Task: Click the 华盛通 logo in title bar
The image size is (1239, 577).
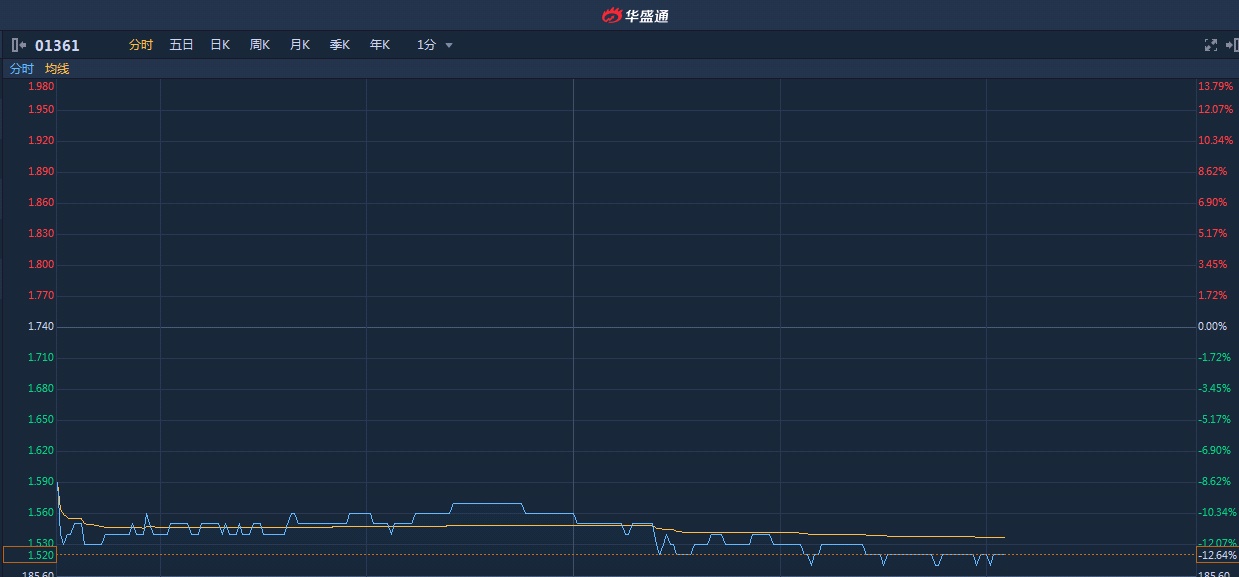Action: tap(635, 15)
